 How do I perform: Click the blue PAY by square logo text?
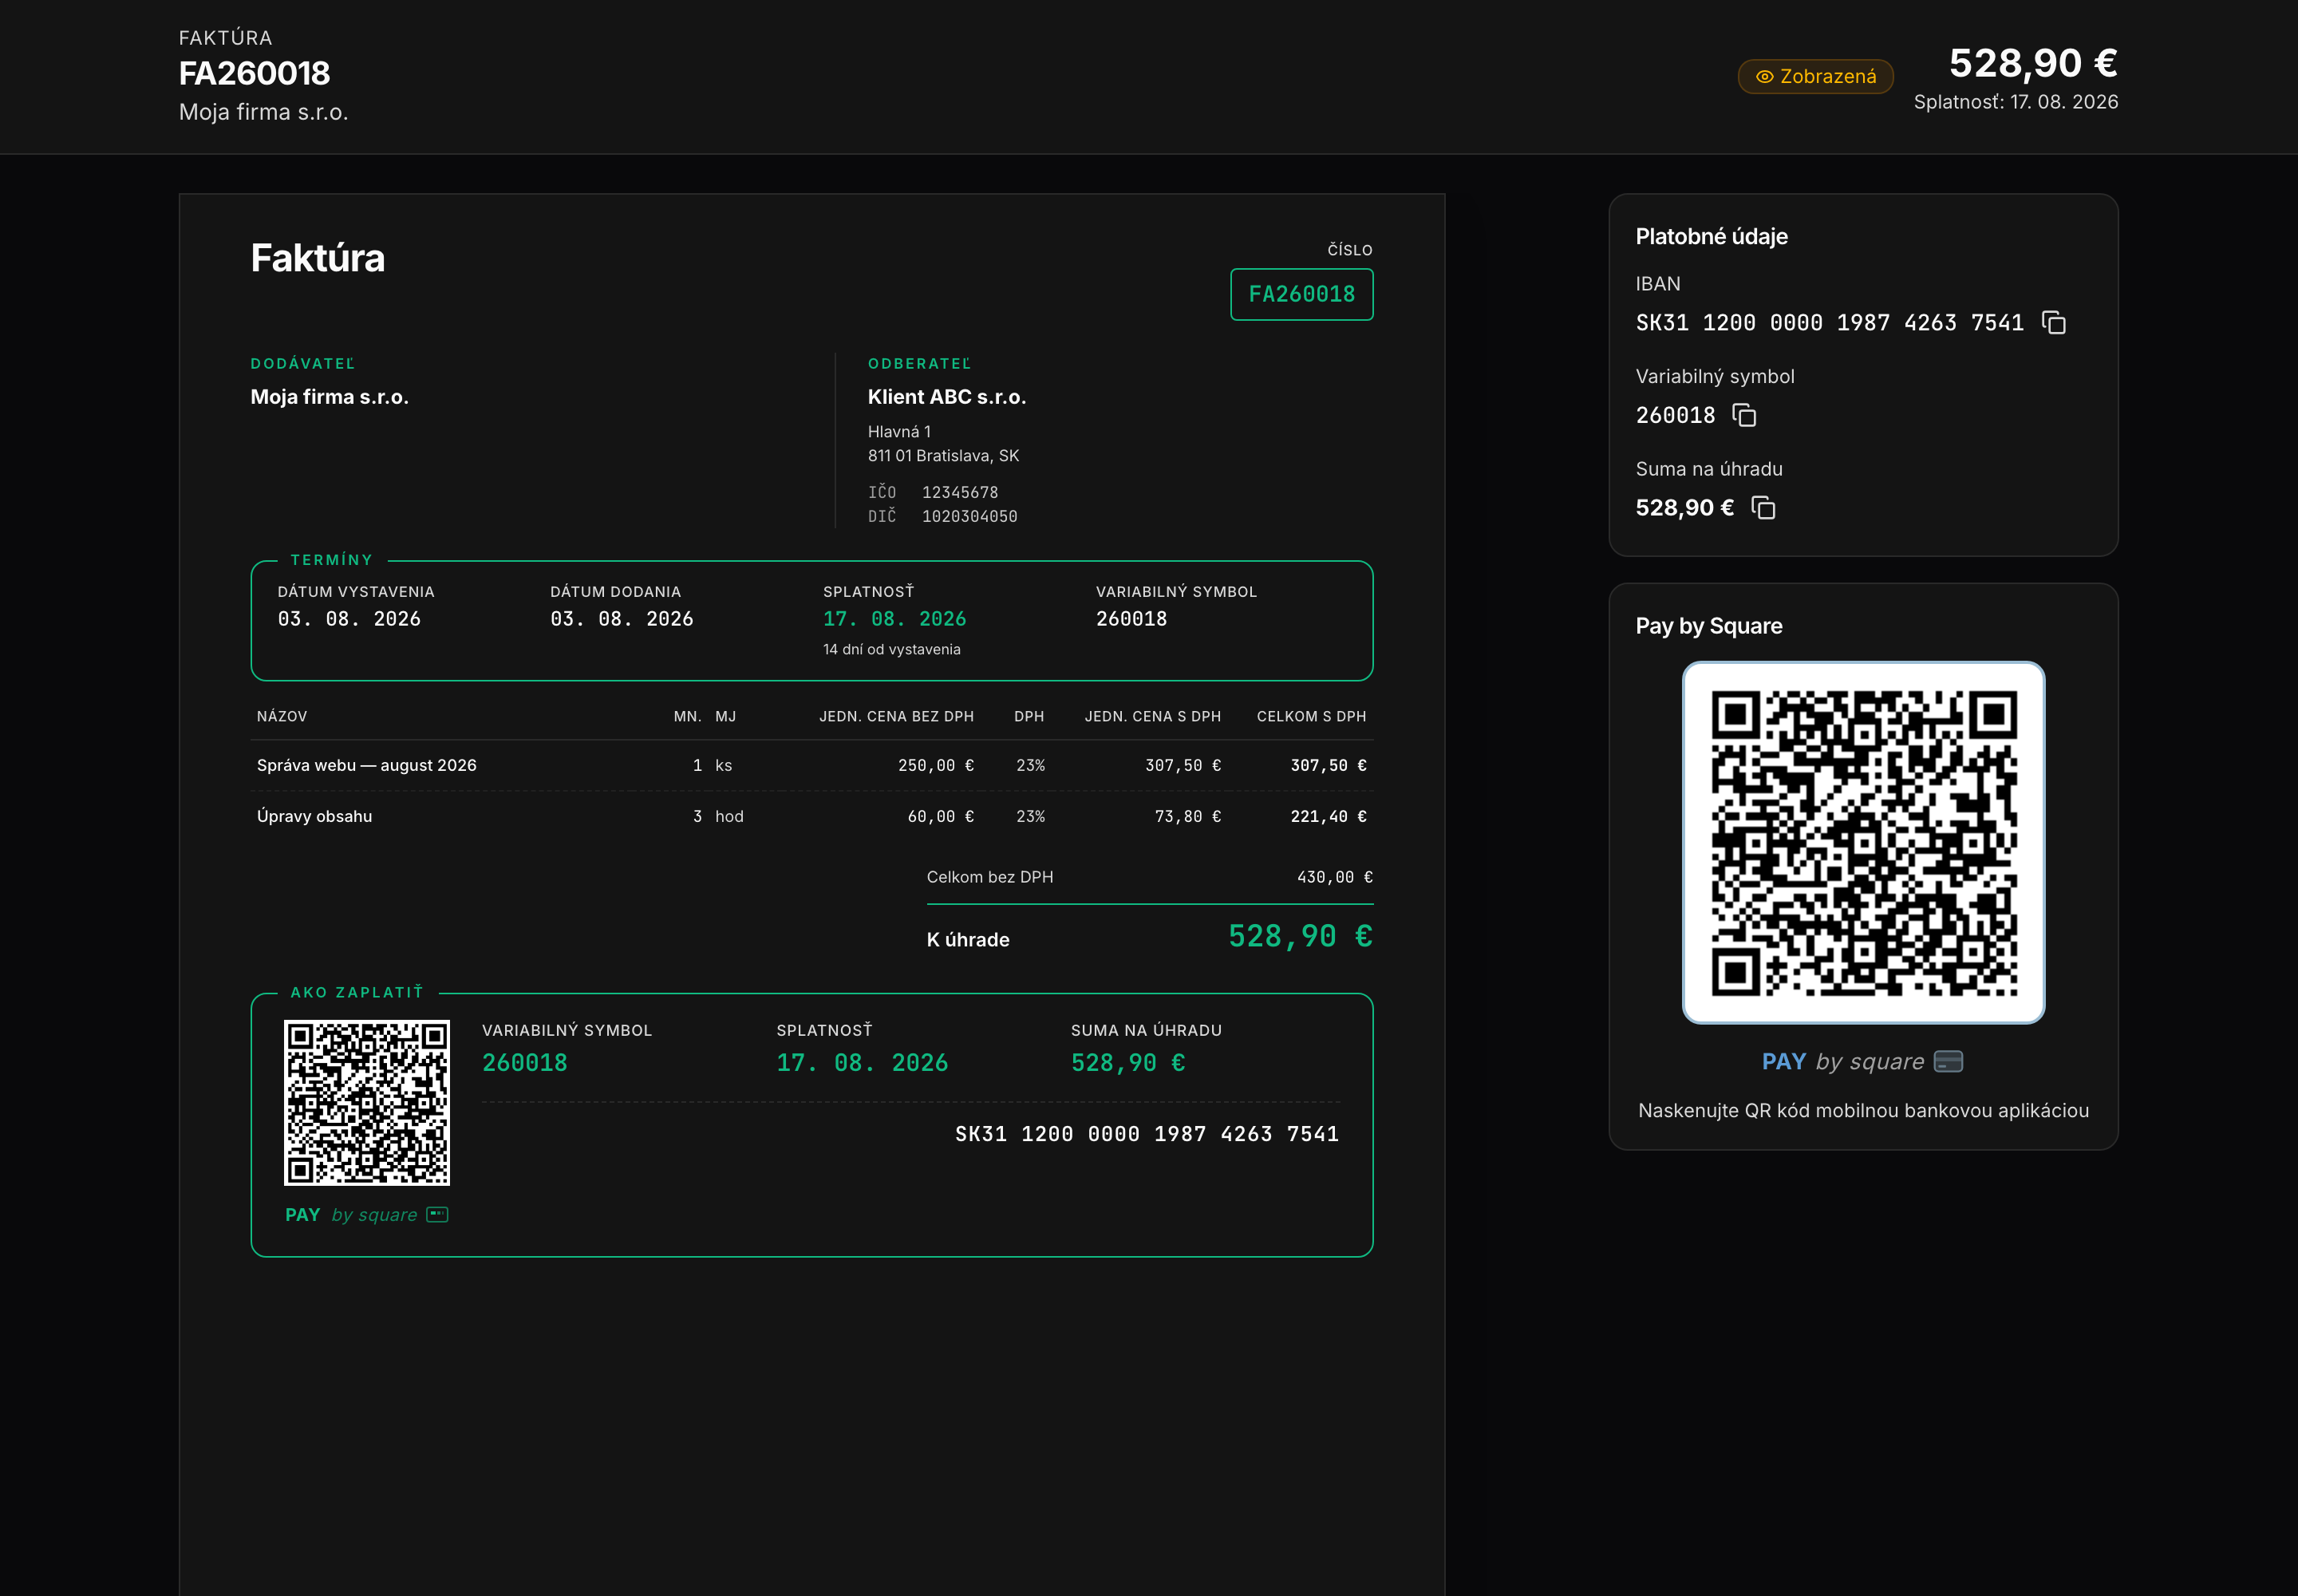[x=1842, y=1061]
